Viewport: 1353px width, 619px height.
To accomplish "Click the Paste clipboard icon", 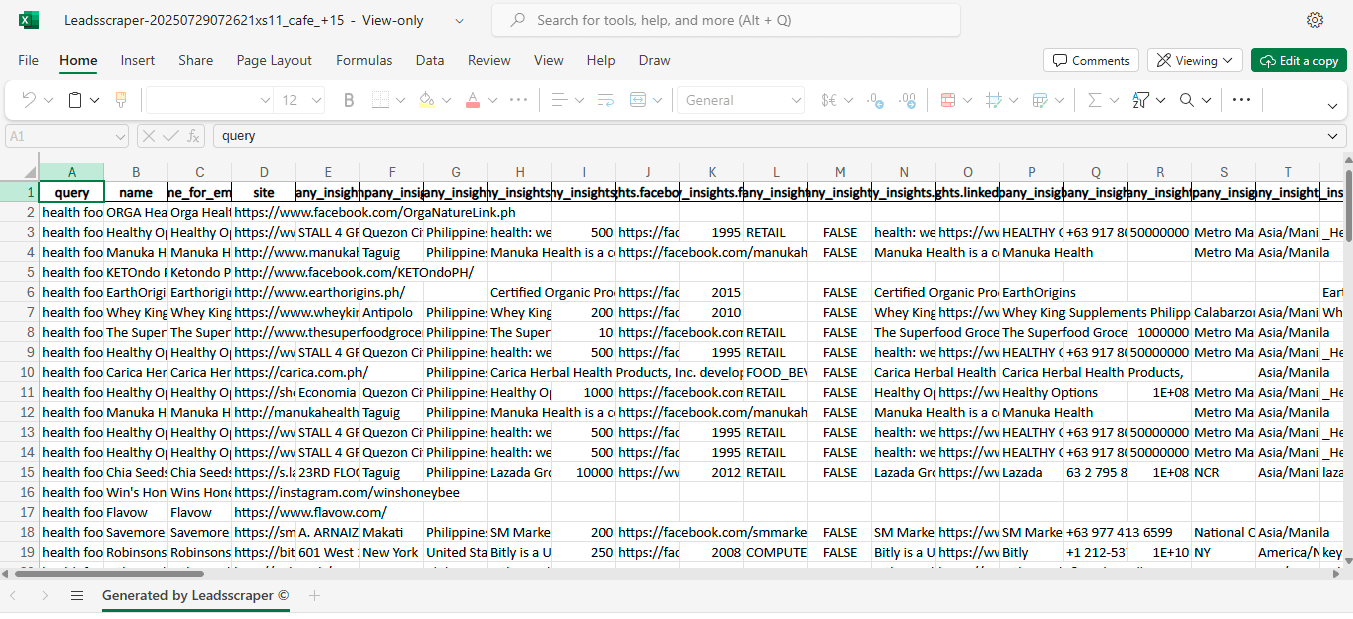I will coord(75,100).
